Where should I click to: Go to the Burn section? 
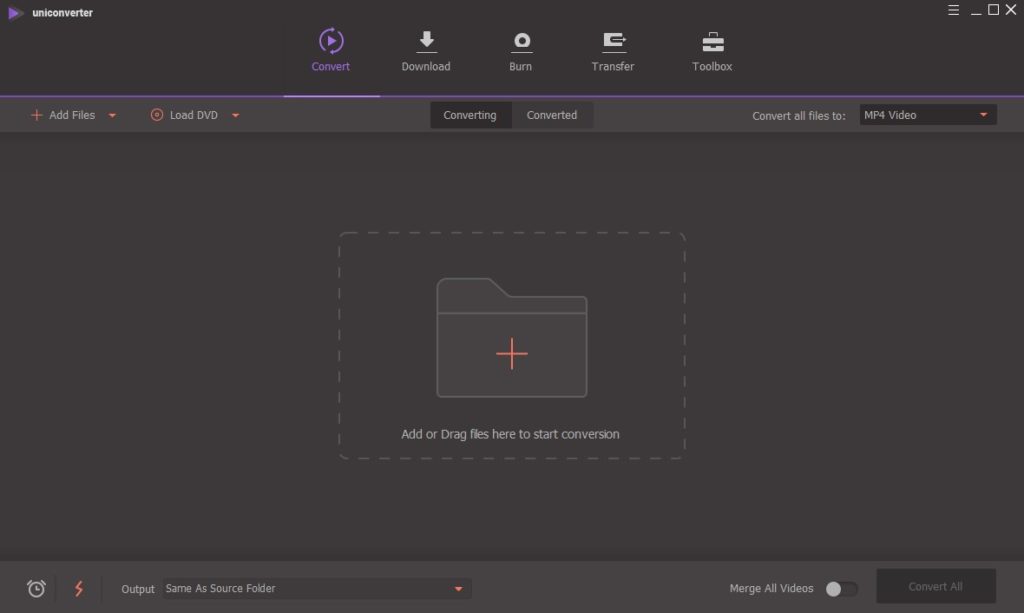coord(520,50)
